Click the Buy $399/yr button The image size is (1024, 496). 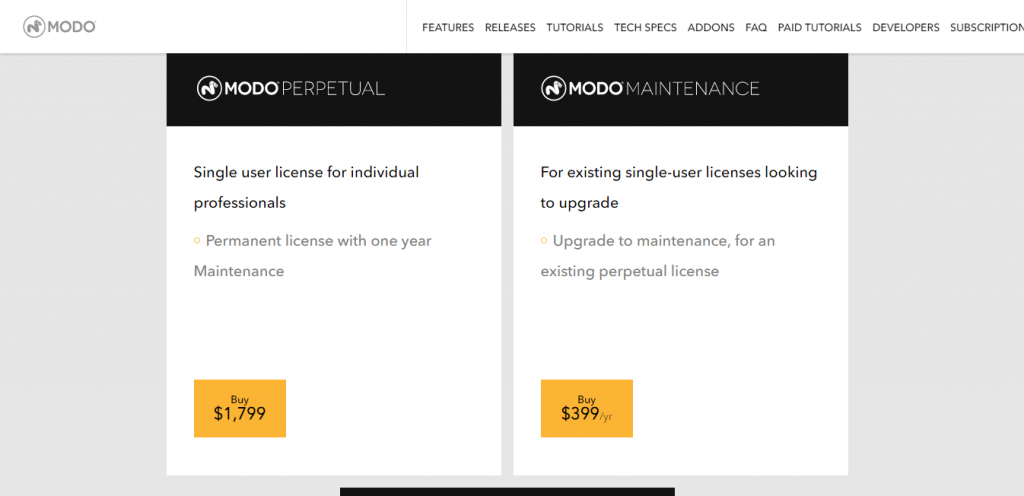(587, 408)
